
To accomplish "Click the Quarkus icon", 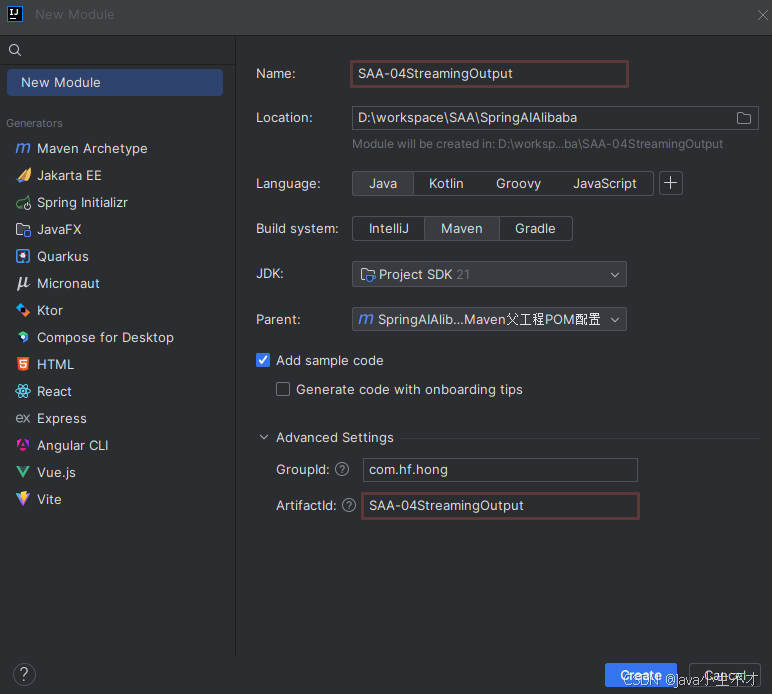I will pos(23,256).
